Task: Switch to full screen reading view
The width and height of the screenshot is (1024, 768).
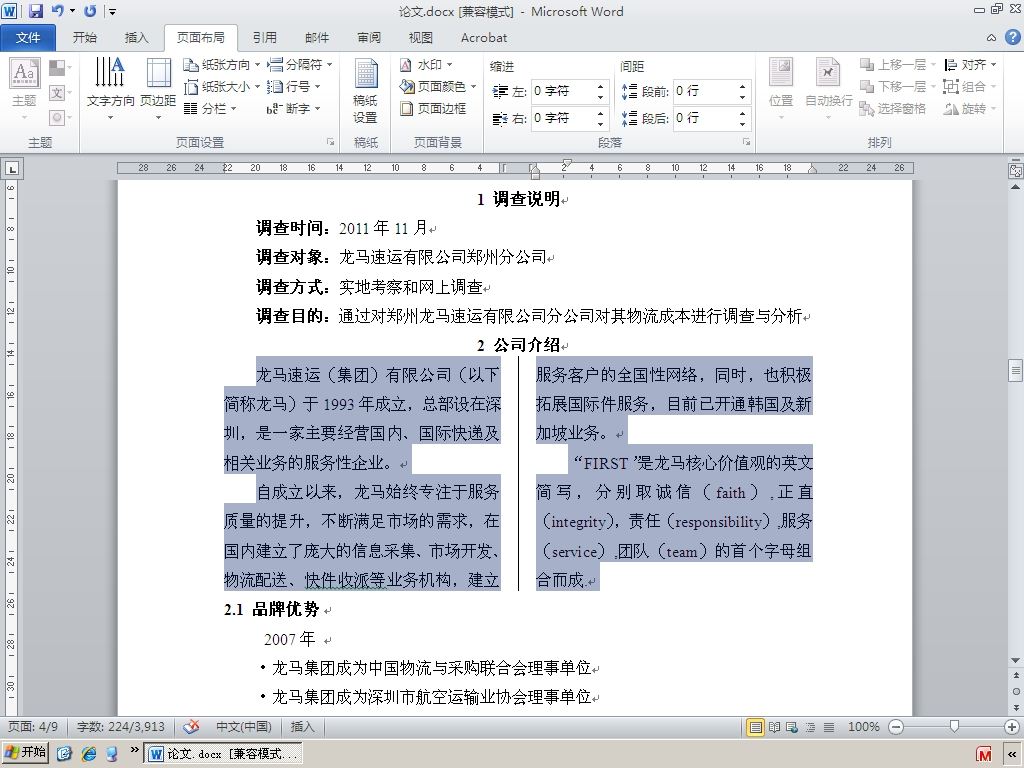Action: point(774,727)
